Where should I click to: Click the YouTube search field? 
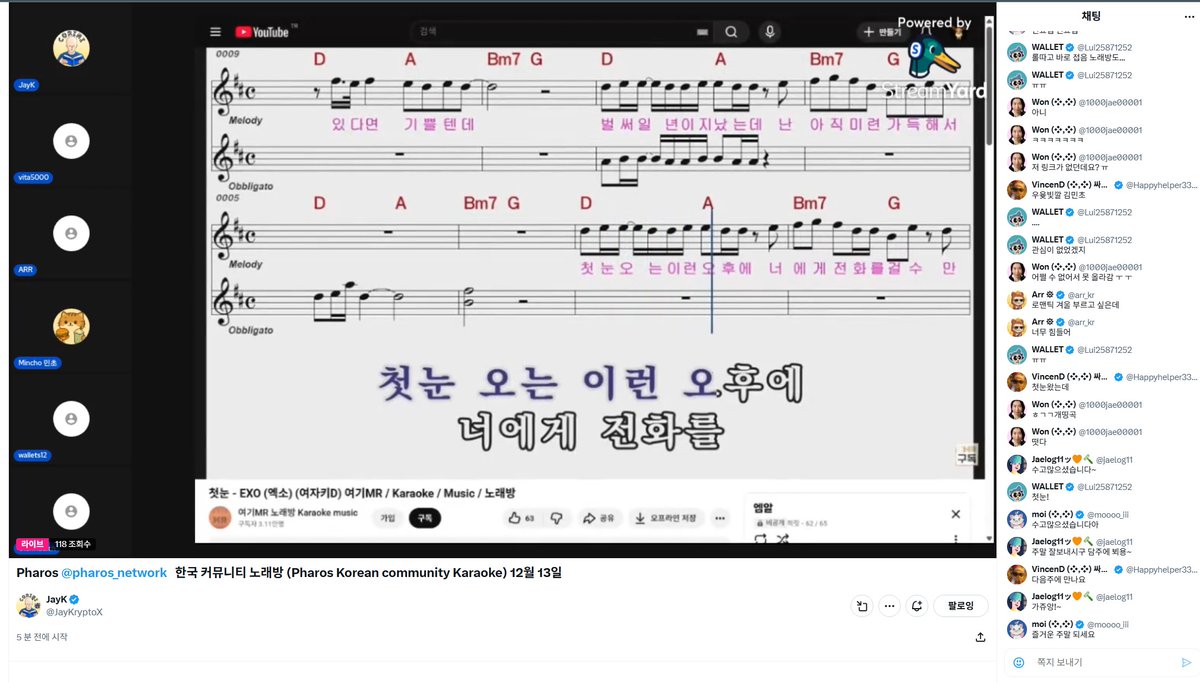point(560,32)
